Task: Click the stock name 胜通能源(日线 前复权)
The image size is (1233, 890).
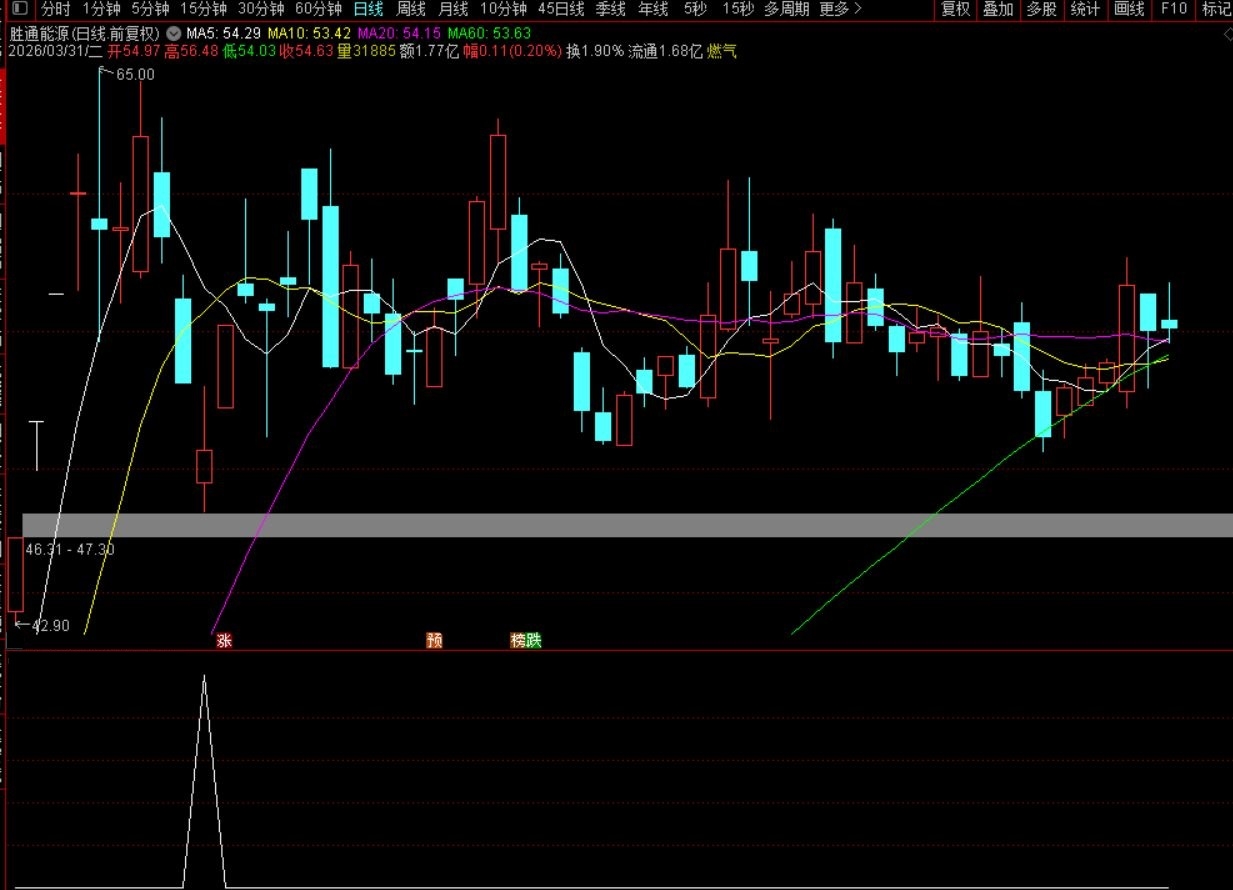Action: click(x=86, y=33)
